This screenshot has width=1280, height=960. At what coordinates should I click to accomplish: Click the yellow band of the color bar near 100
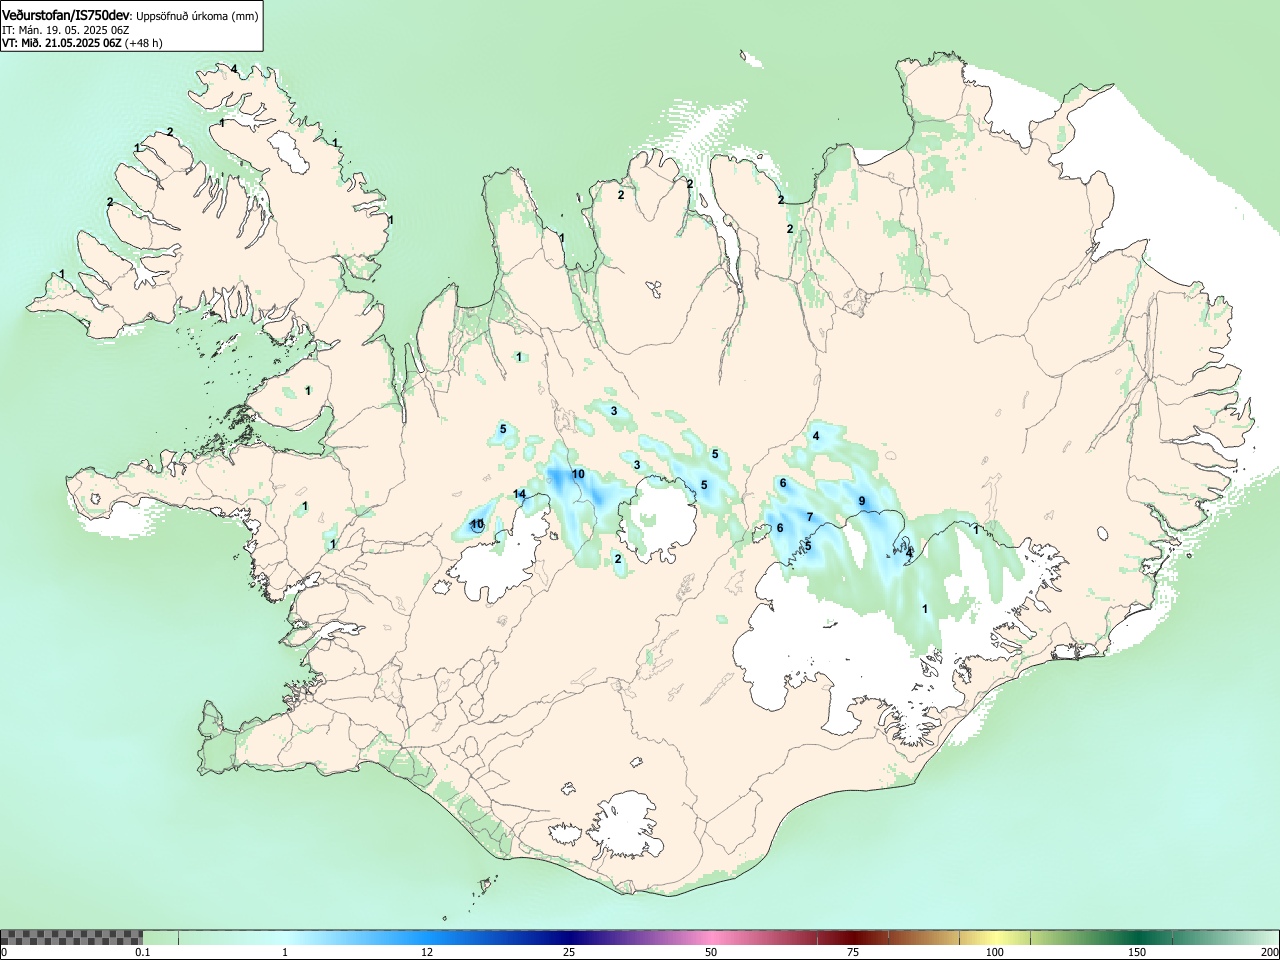(994, 937)
